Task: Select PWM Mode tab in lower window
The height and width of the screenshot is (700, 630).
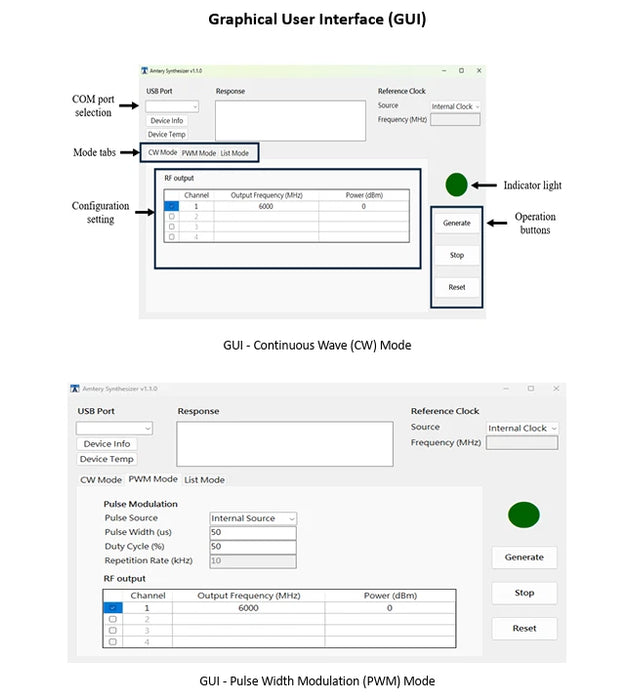Action: click(153, 479)
